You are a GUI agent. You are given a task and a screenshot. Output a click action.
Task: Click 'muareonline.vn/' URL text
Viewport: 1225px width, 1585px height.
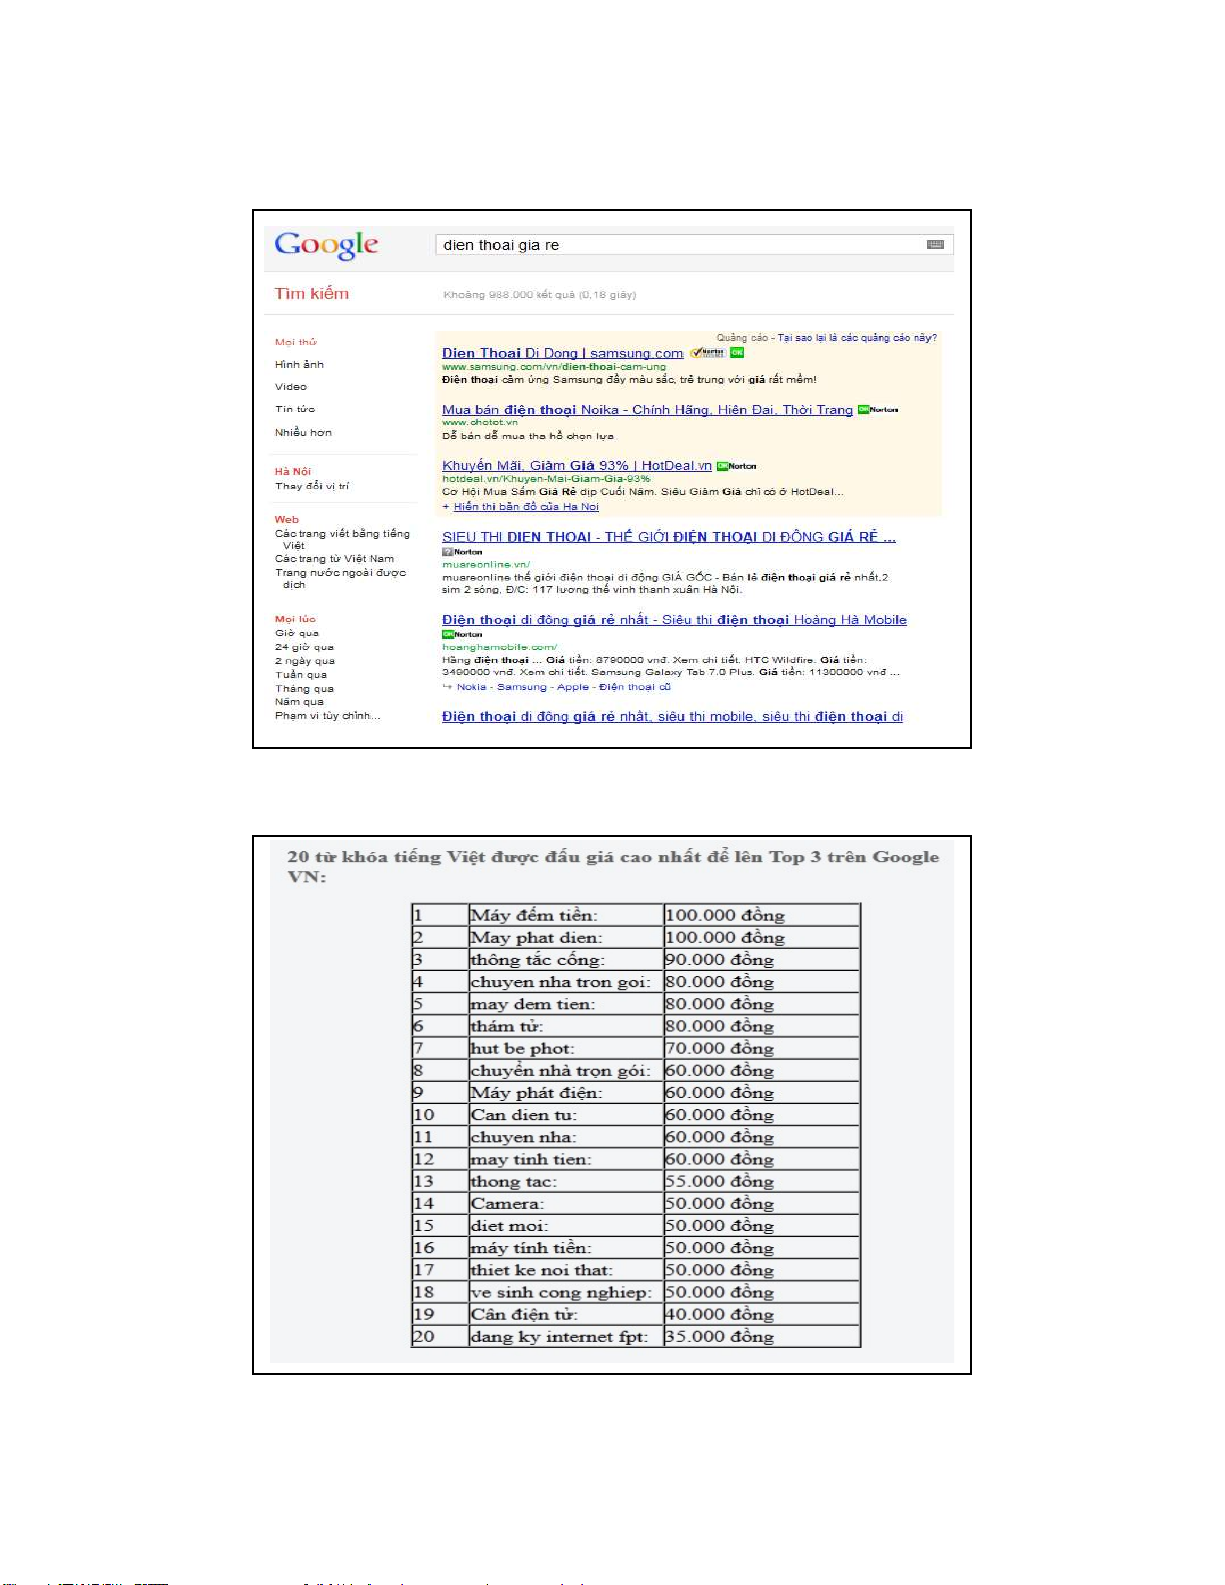click(x=486, y=564)
